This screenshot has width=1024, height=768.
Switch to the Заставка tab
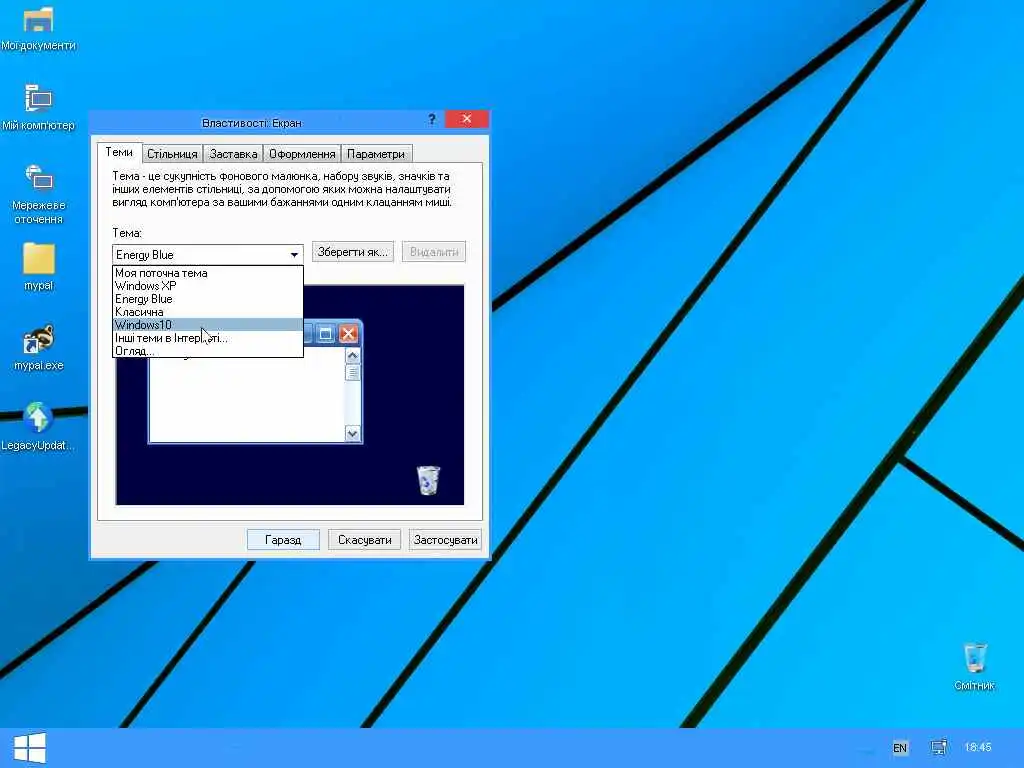[233, 154]
